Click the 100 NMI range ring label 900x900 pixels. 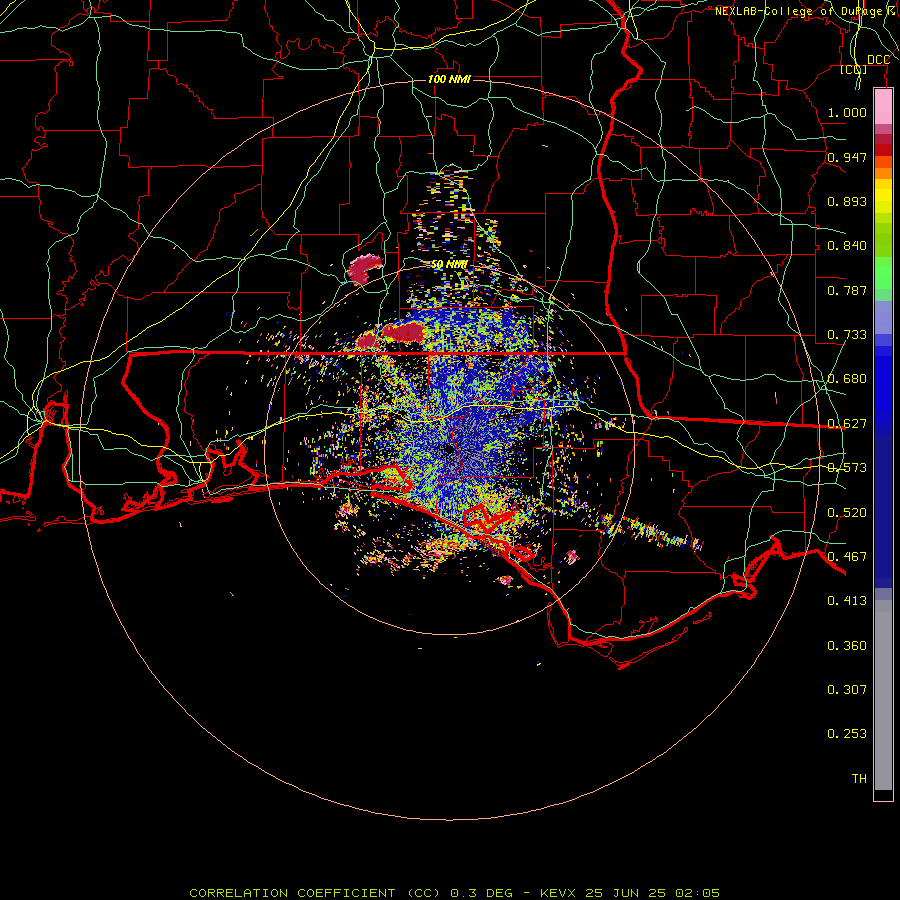[449, 79]
